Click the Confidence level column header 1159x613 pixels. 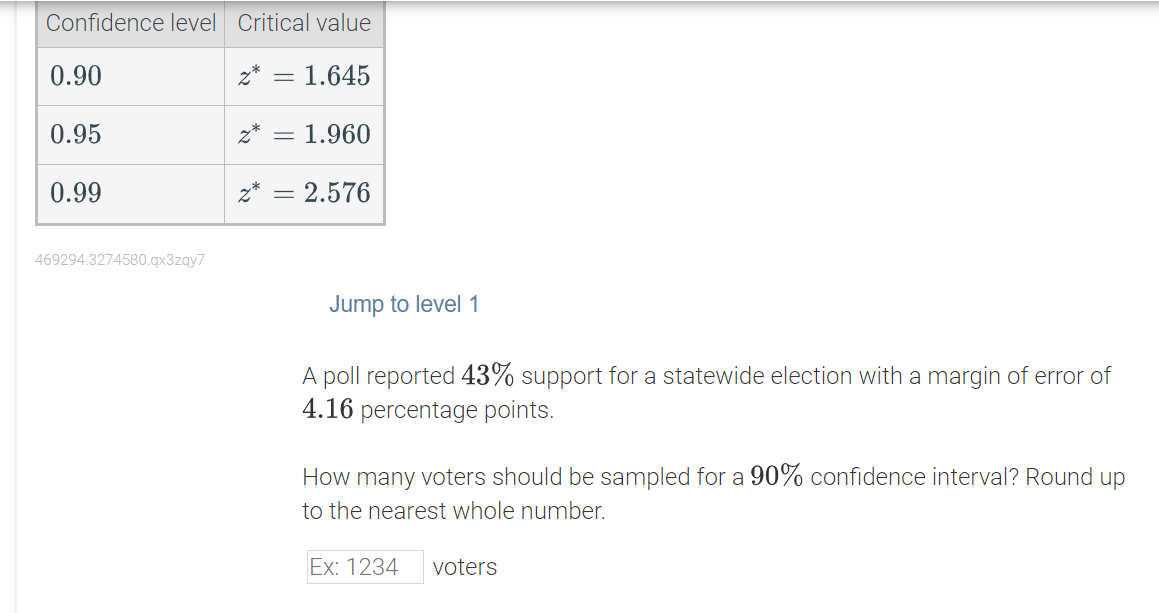point(131,23)
